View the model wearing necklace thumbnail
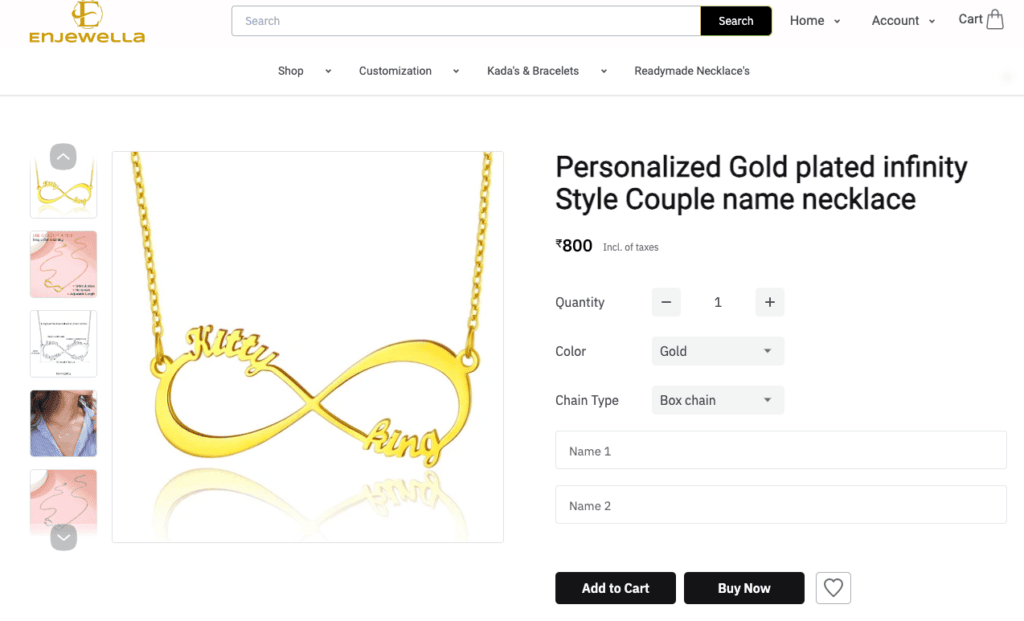Viewport: 1024px width, 621px height. coord(63,423)
